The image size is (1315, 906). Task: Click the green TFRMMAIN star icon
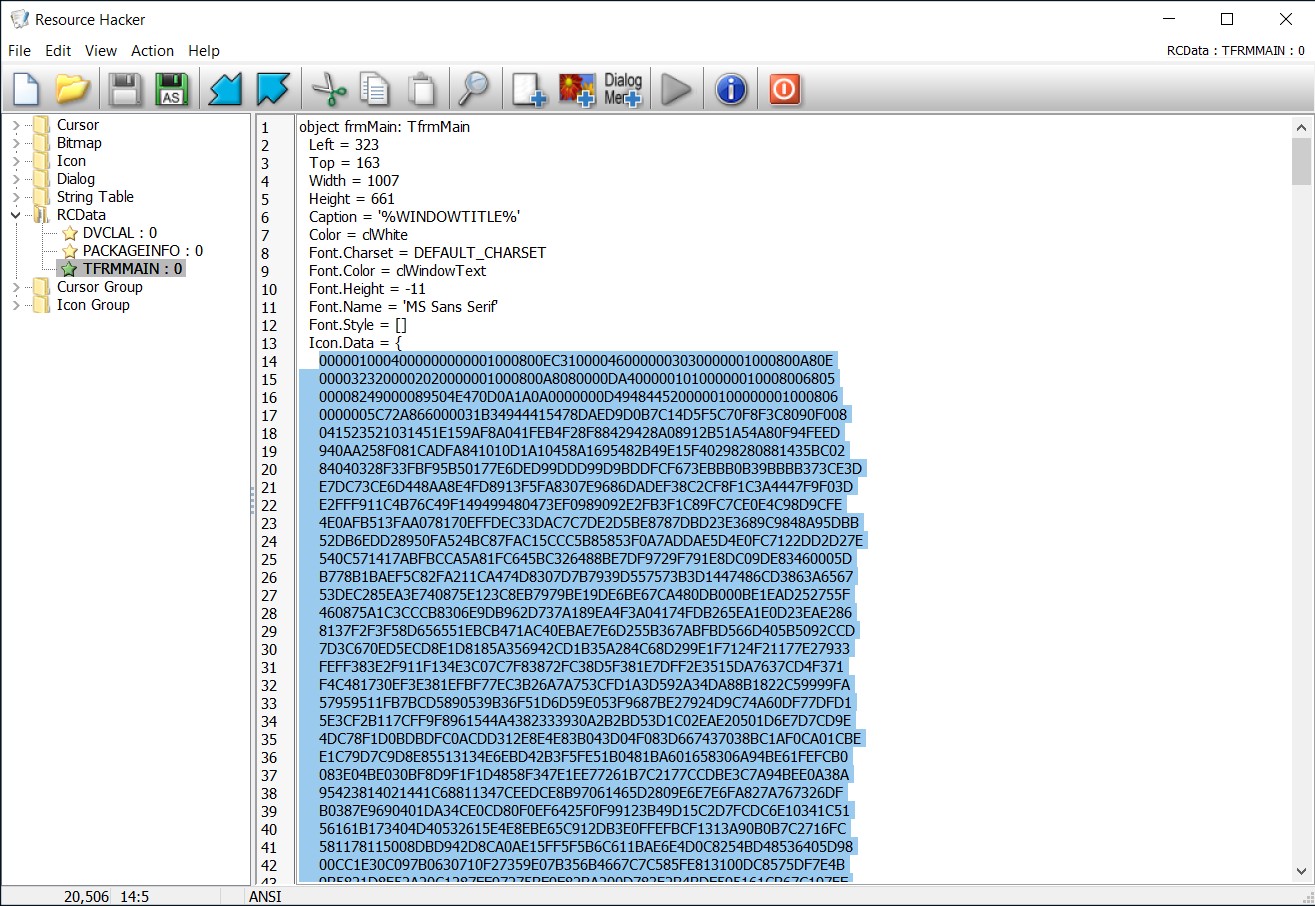(x=68, y=269)
